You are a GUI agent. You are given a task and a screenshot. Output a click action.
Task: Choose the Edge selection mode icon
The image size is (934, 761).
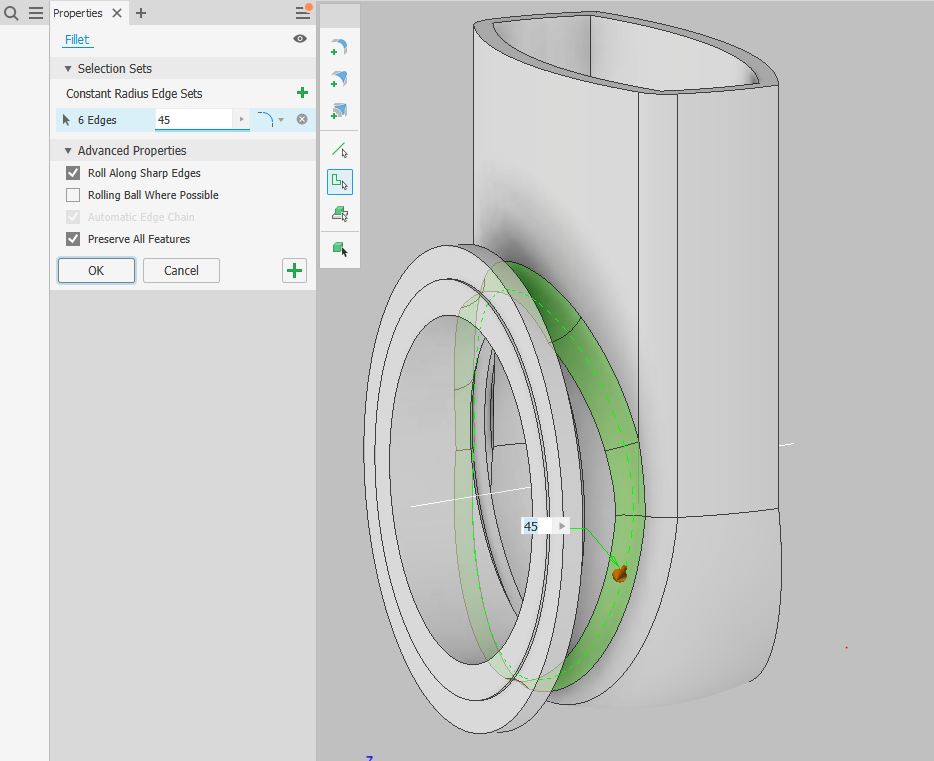[339, 150]
